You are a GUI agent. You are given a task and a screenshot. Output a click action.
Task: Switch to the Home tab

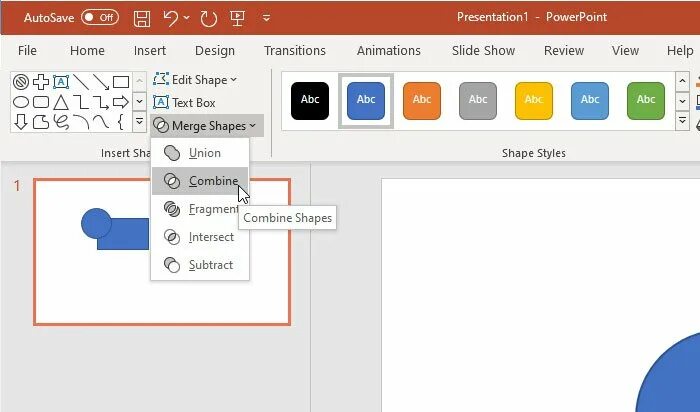tap(87, 50)
